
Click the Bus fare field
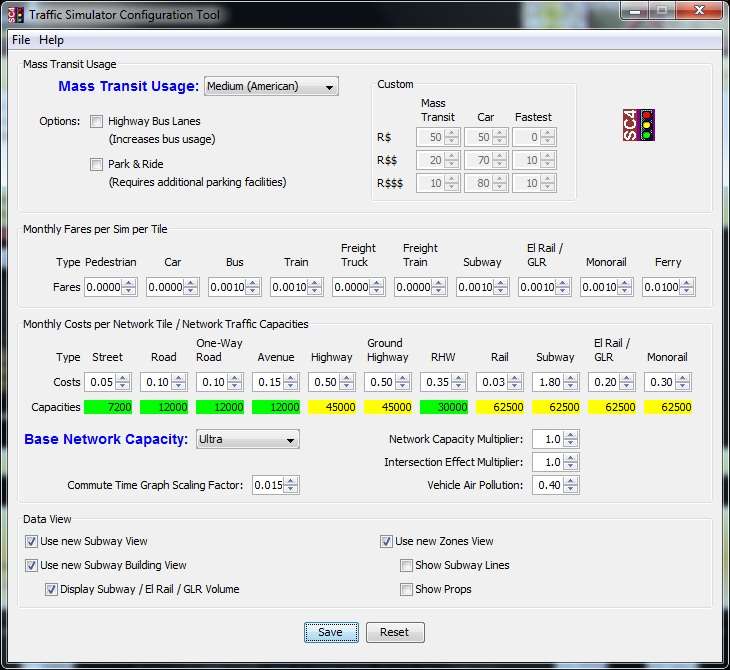(227, 287)
